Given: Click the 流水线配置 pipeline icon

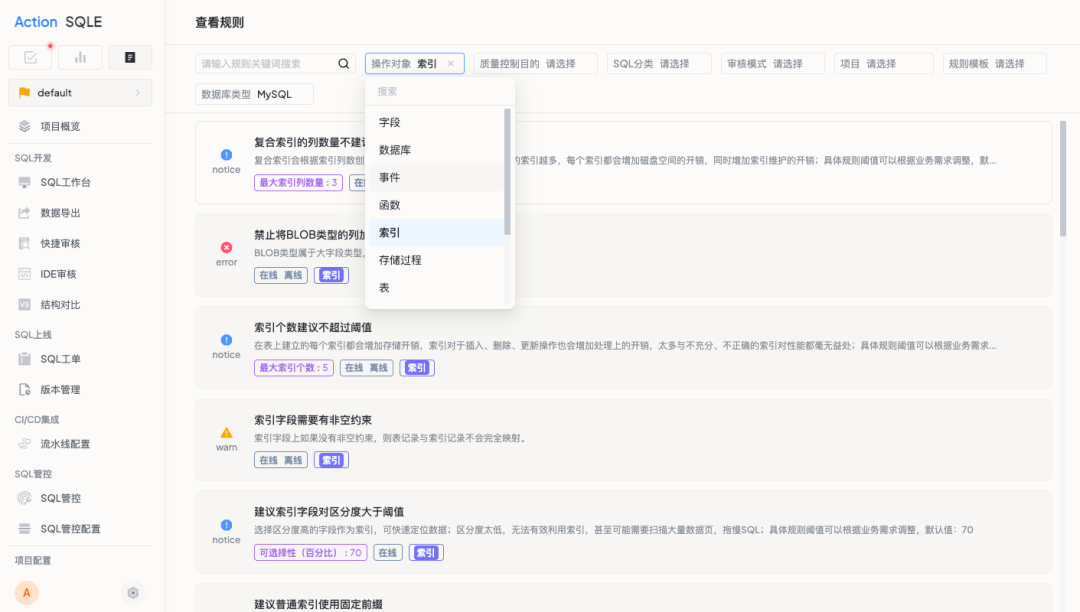Looking at the screenshot, I should click(25, 444).
